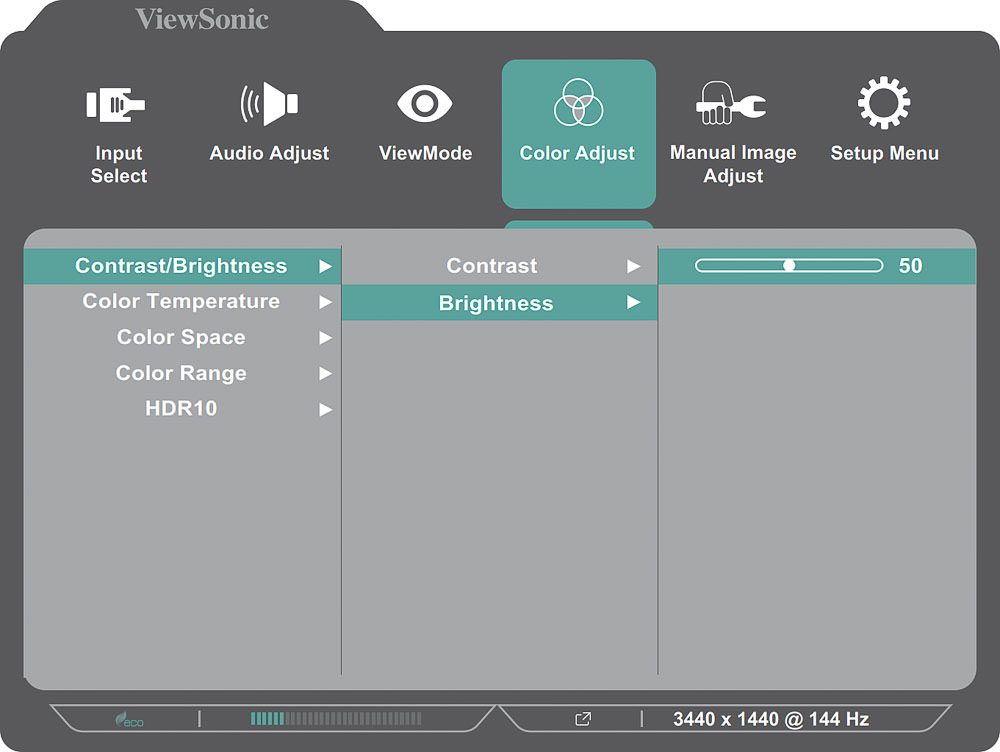
Task: Open Manual Image Adjust wrench icon
Action: click(x=732, y=104)
